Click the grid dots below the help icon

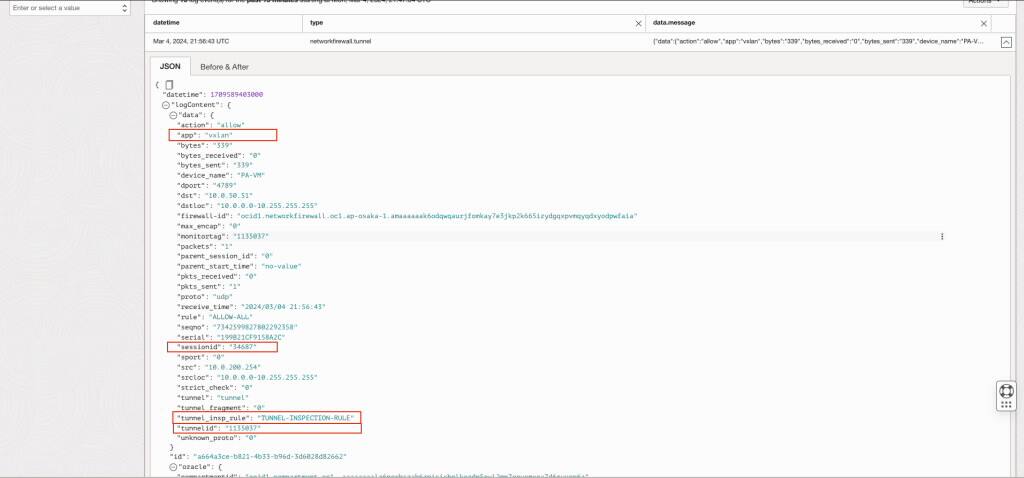pos(1006,405)
